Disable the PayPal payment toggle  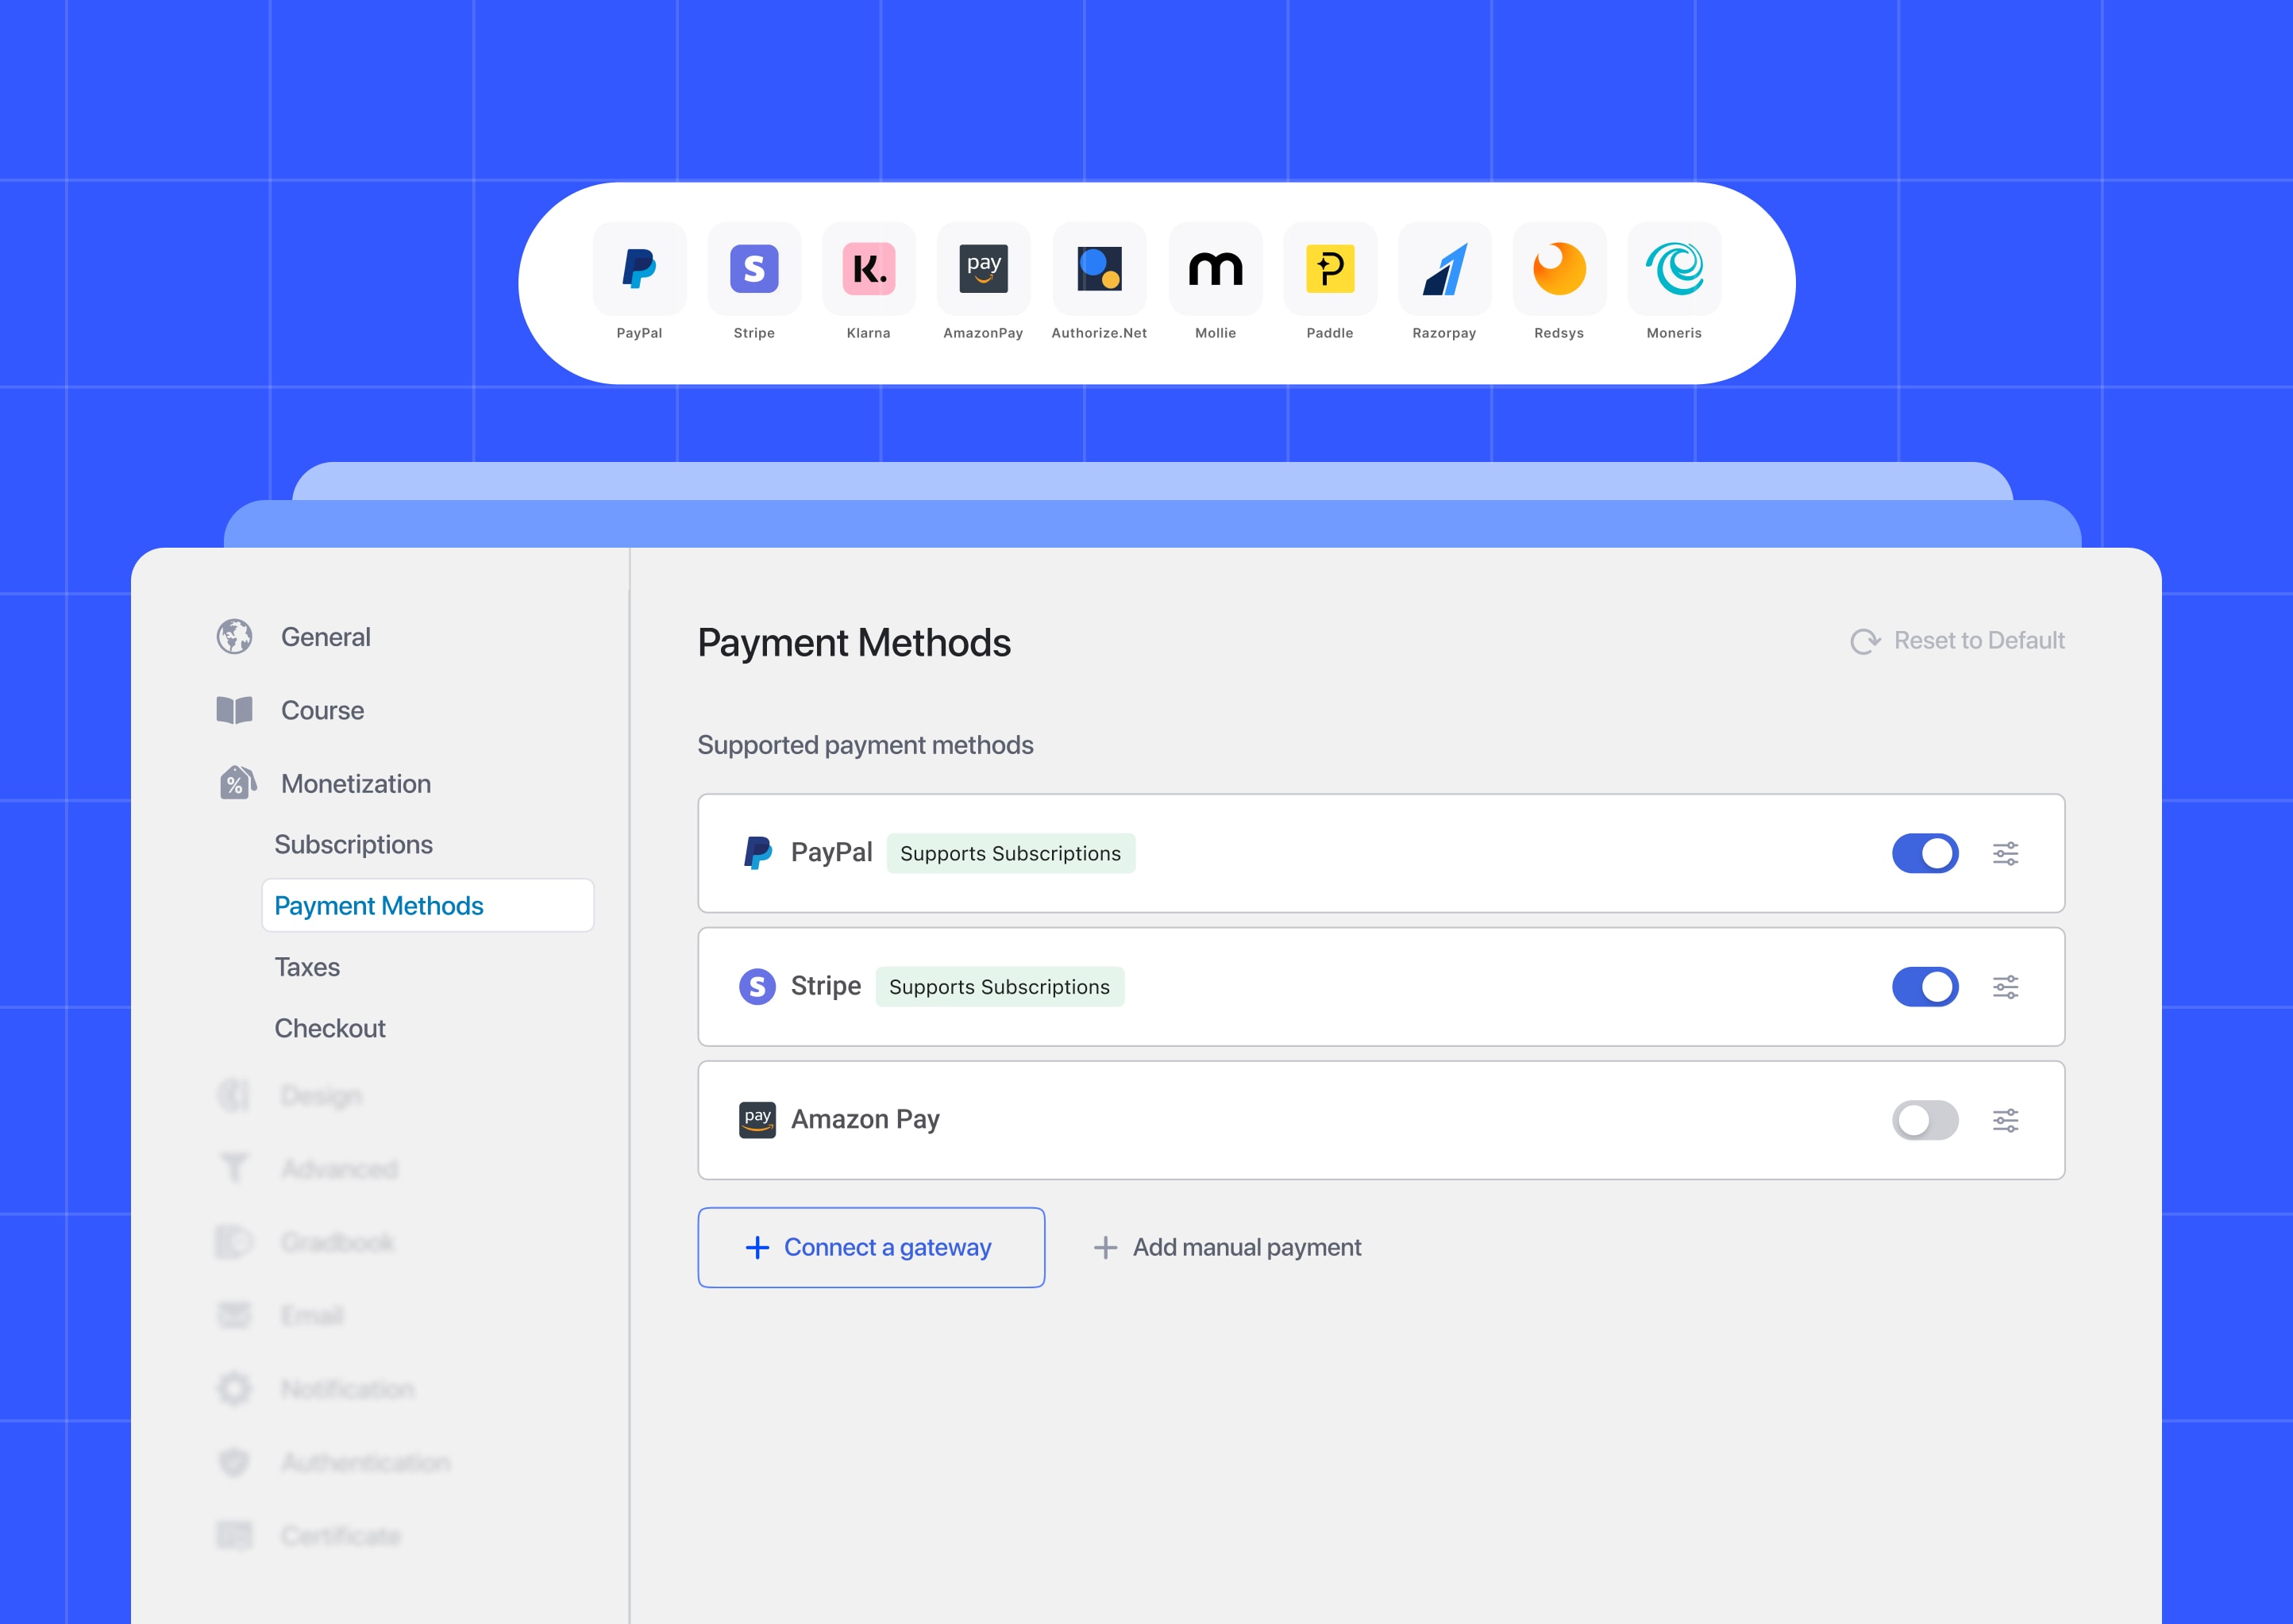pyautogui.click(x=1925, y=853)
